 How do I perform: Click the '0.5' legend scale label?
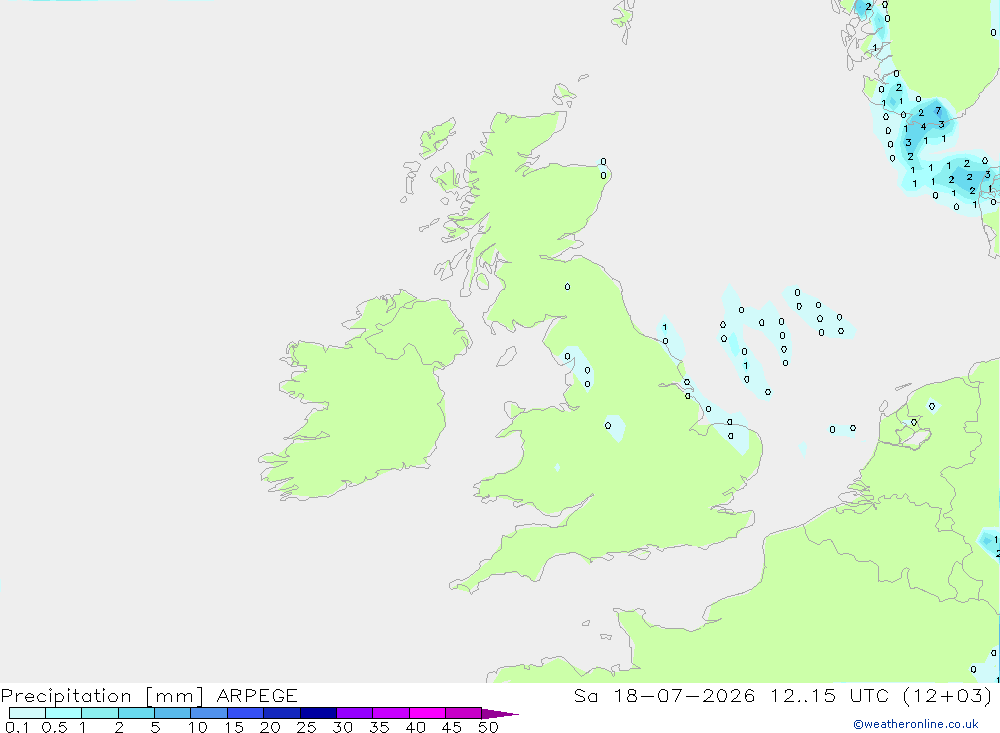(x=54, y=727)
